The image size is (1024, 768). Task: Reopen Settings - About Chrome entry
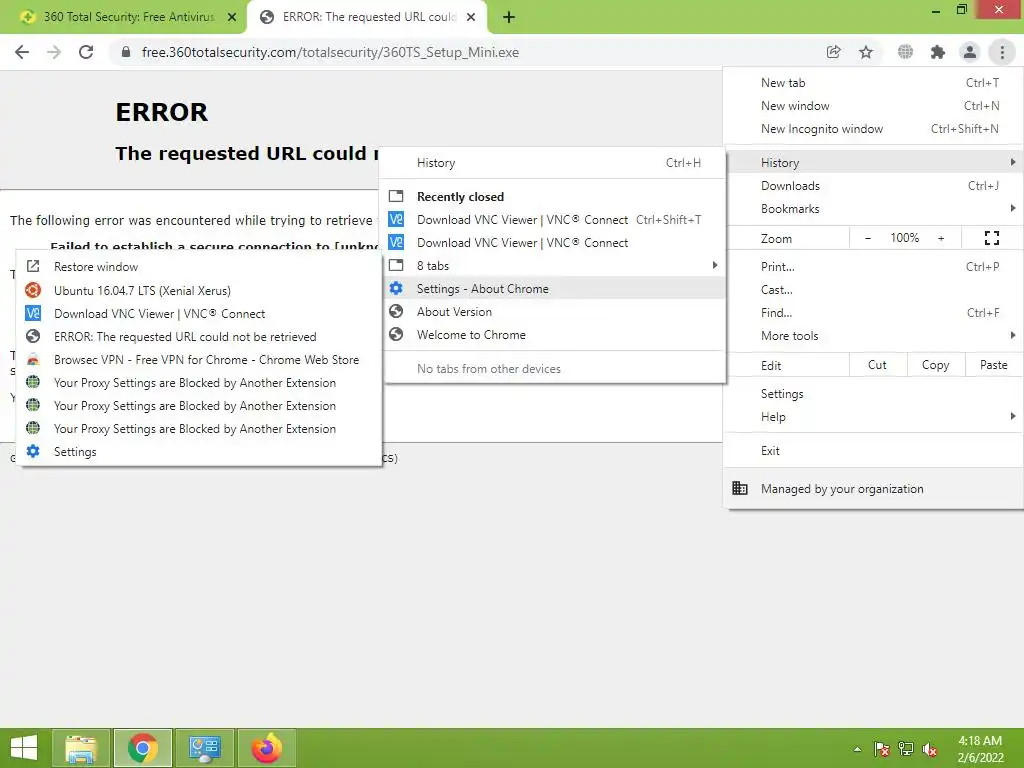pos(552,289)
